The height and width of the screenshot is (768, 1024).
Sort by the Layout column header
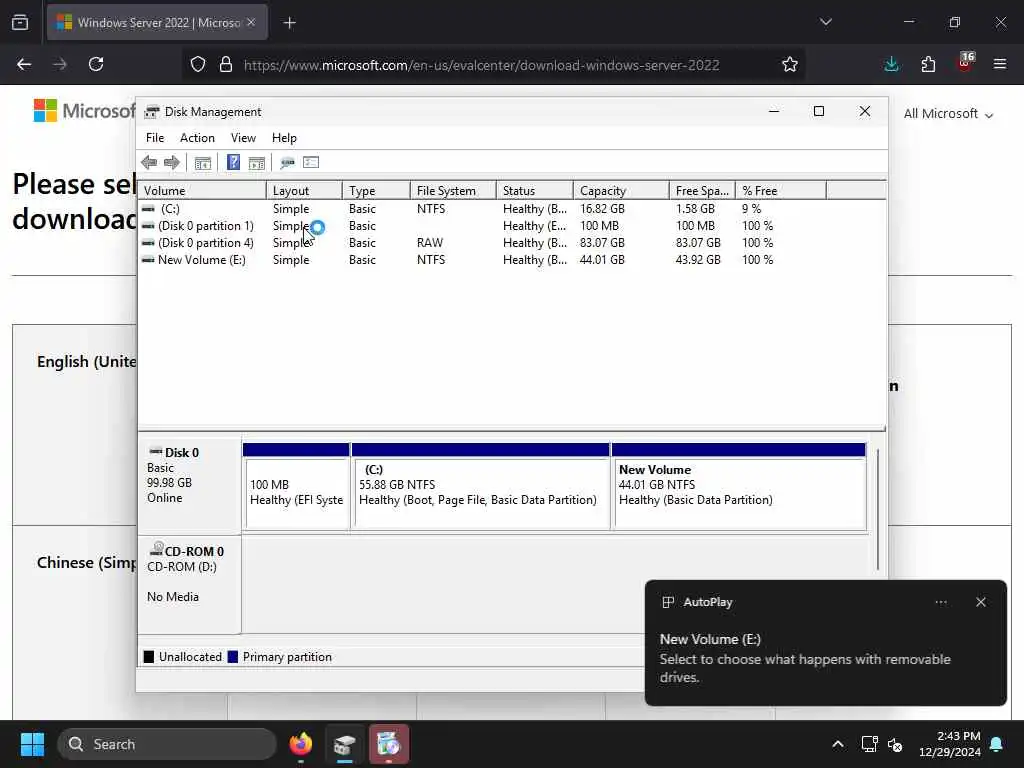pyautogui.click(x=304, y=191)
